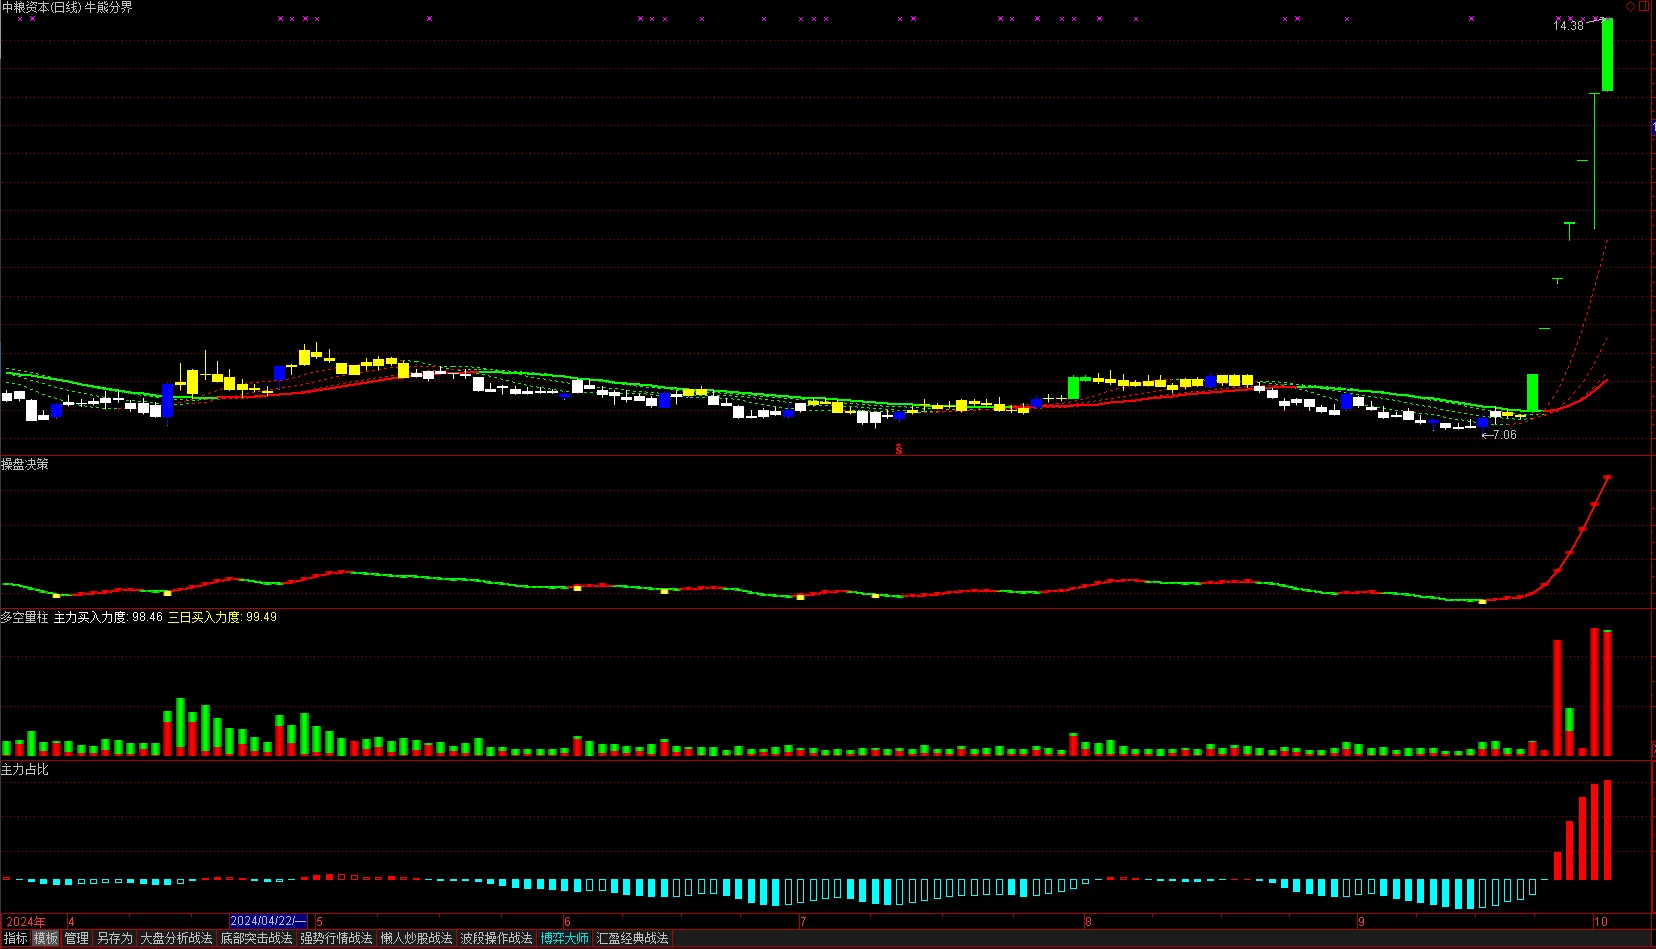
Task: Select the 汇盈经典战法 template
Action: (x=633, y=938)
